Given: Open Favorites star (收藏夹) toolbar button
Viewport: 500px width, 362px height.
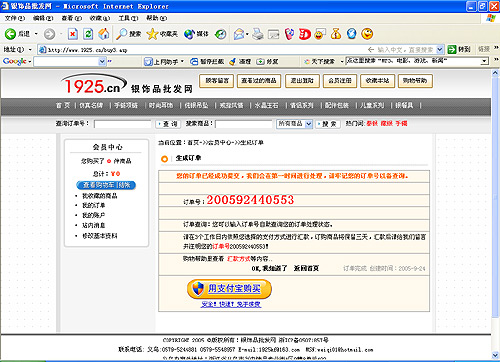Looking at the screenshot, I should [162, 34].
